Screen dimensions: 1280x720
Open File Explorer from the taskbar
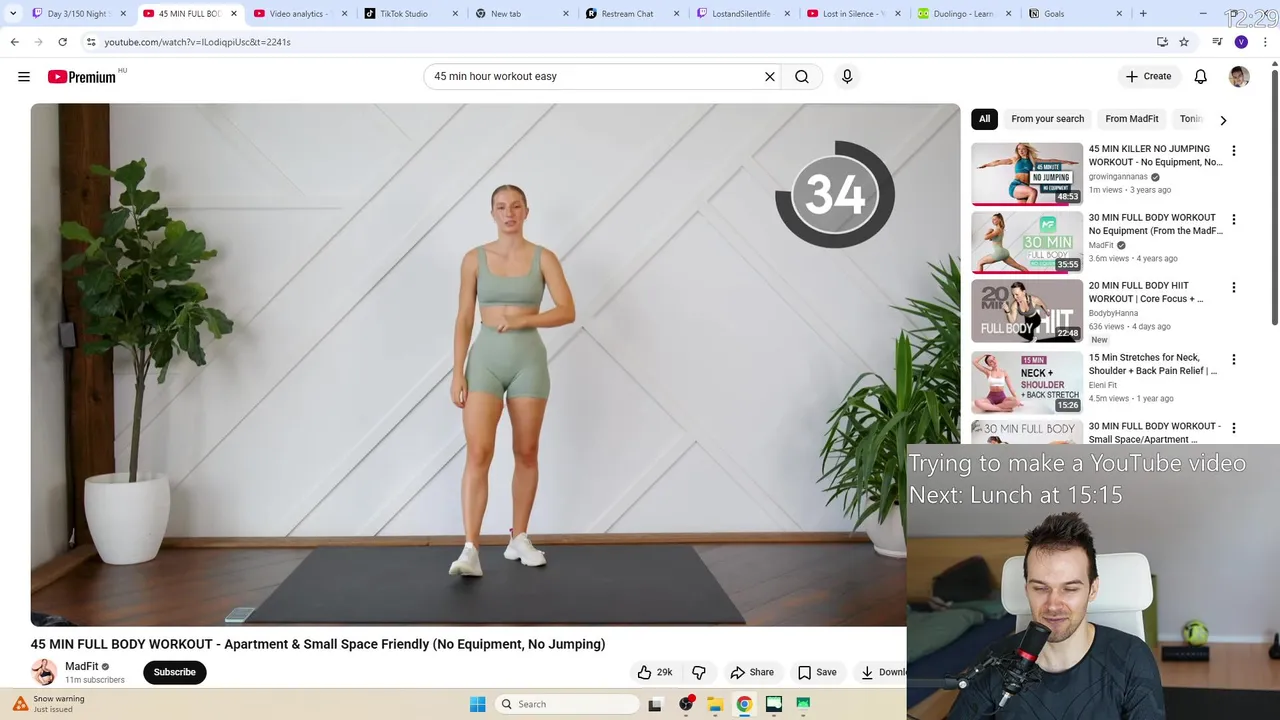tap(715, 704)
